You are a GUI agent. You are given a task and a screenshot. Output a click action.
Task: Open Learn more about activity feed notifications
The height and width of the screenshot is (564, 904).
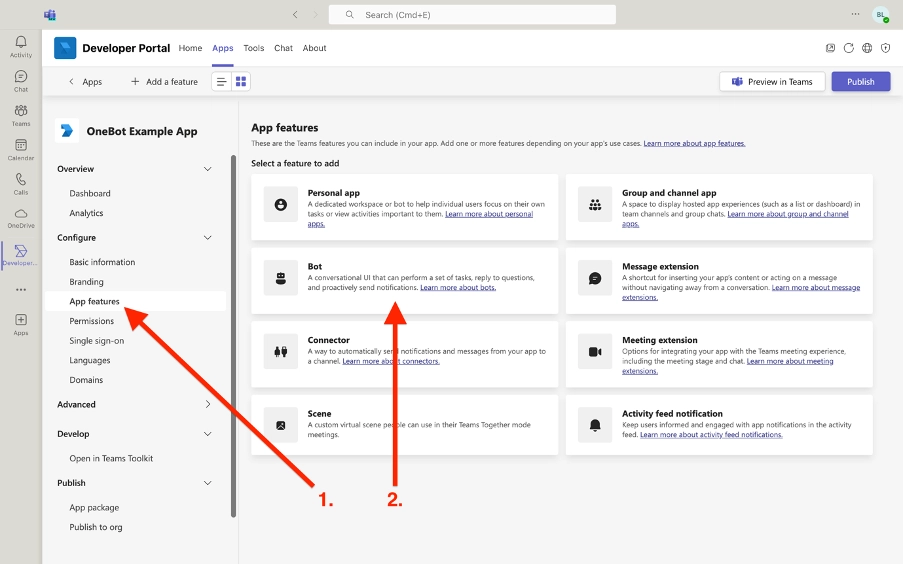click(711, 435)
